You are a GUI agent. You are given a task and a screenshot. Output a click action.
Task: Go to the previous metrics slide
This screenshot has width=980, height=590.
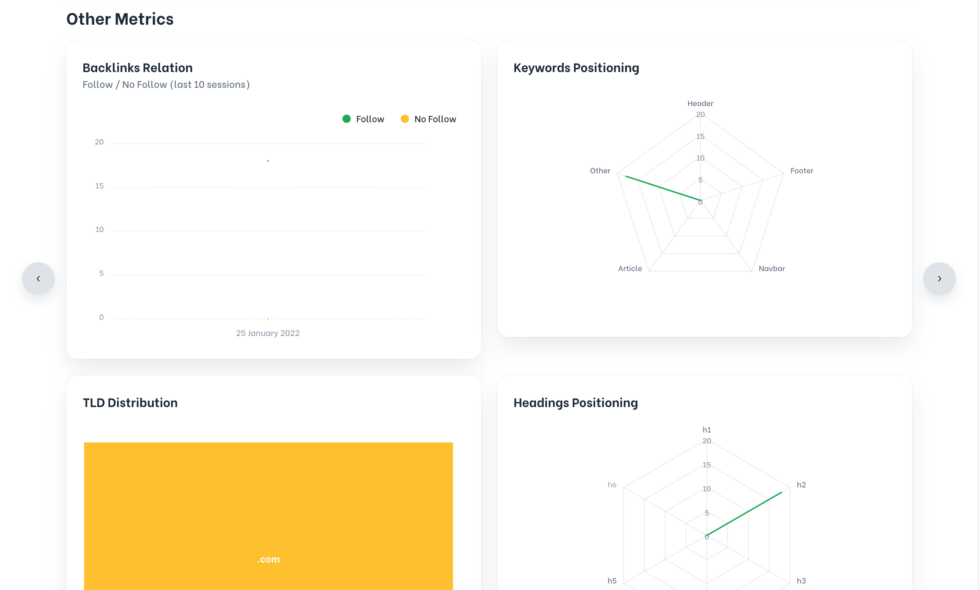point(38,278)
